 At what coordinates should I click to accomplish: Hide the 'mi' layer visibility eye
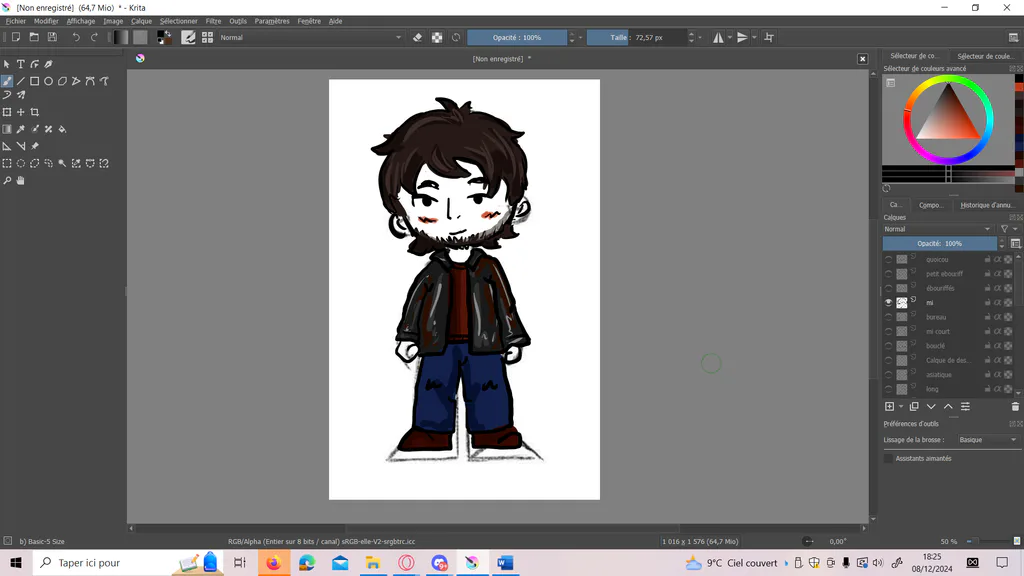point(888,302)
